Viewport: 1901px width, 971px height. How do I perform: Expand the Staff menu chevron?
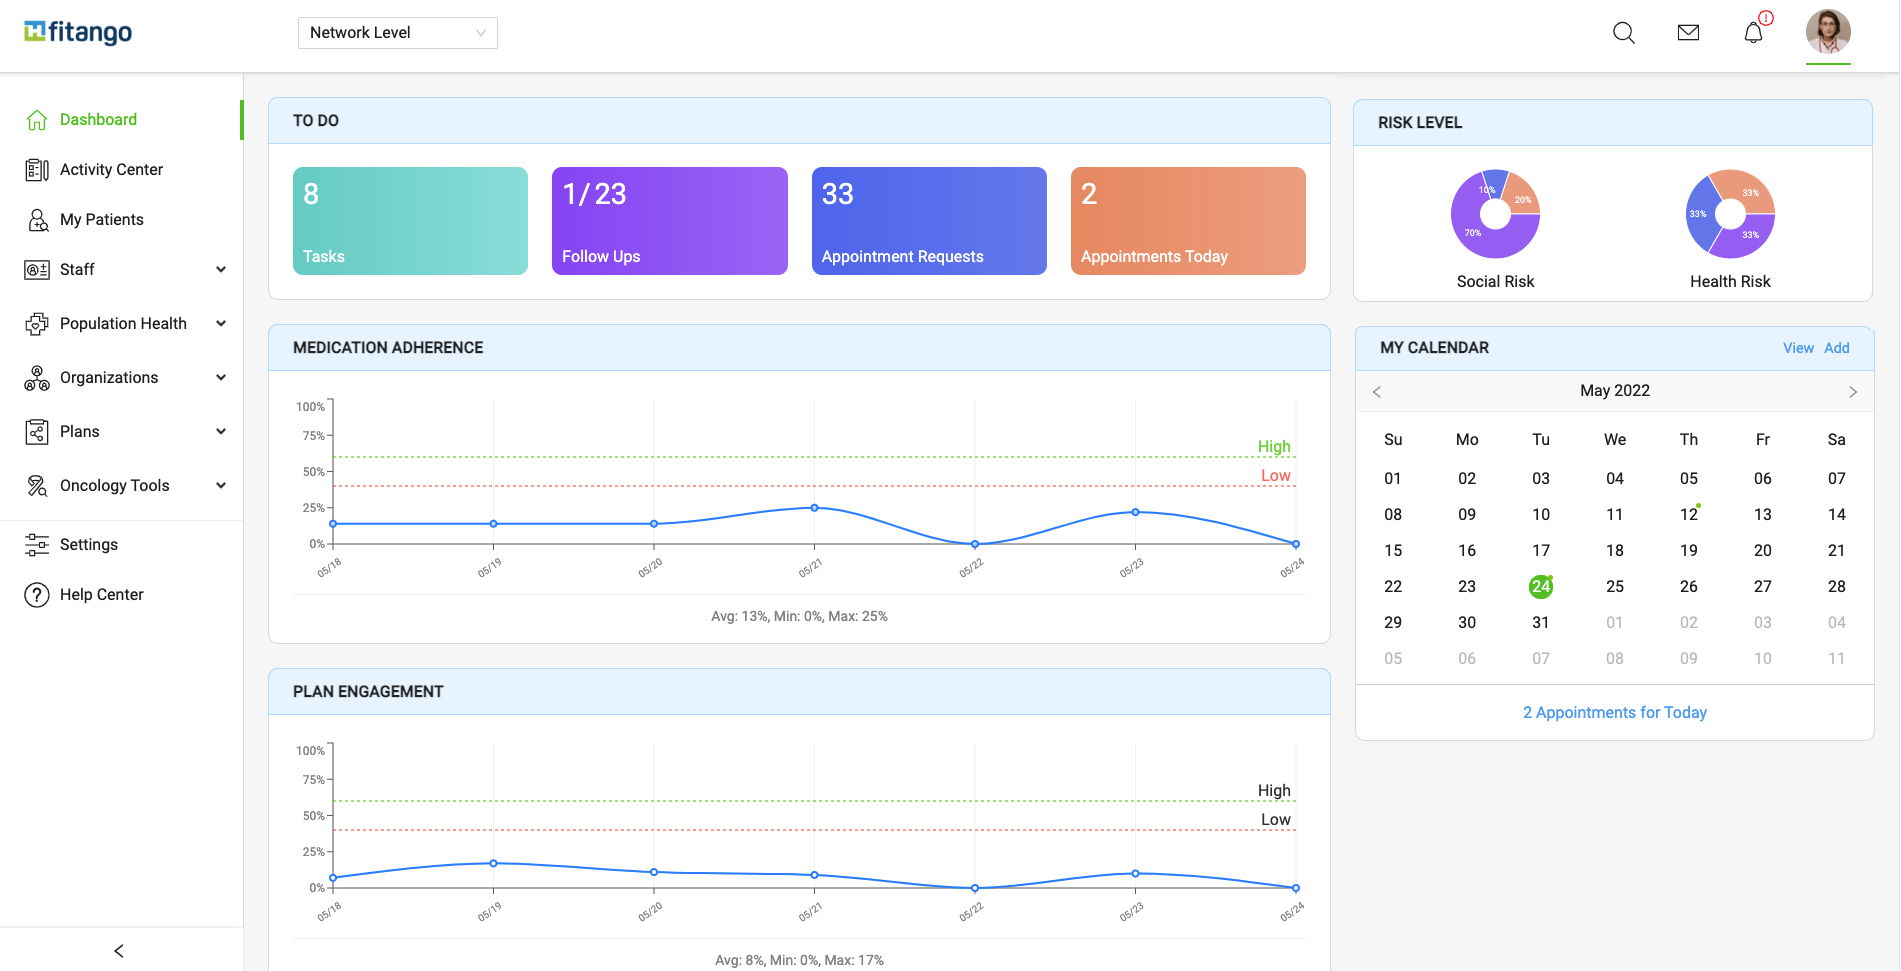[x=221, y=270]
